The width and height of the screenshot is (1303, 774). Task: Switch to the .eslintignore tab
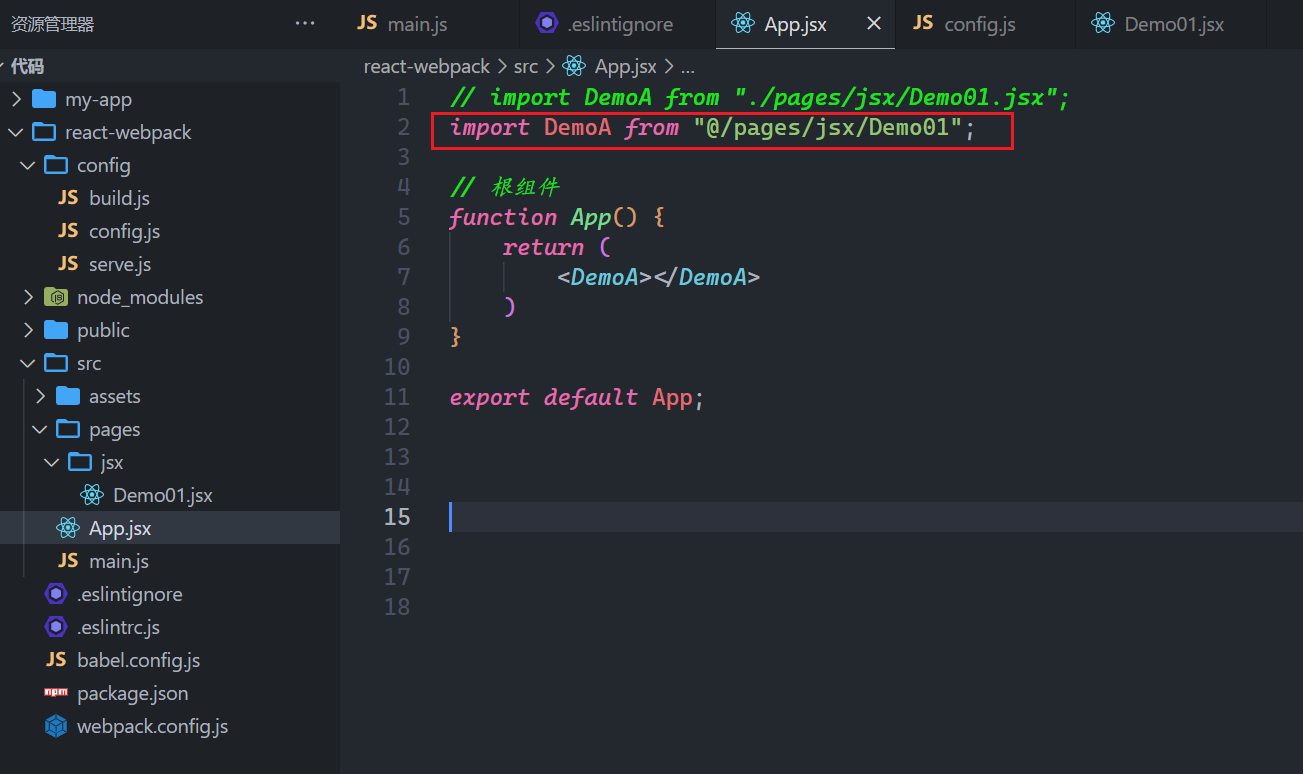pos(618,24)
